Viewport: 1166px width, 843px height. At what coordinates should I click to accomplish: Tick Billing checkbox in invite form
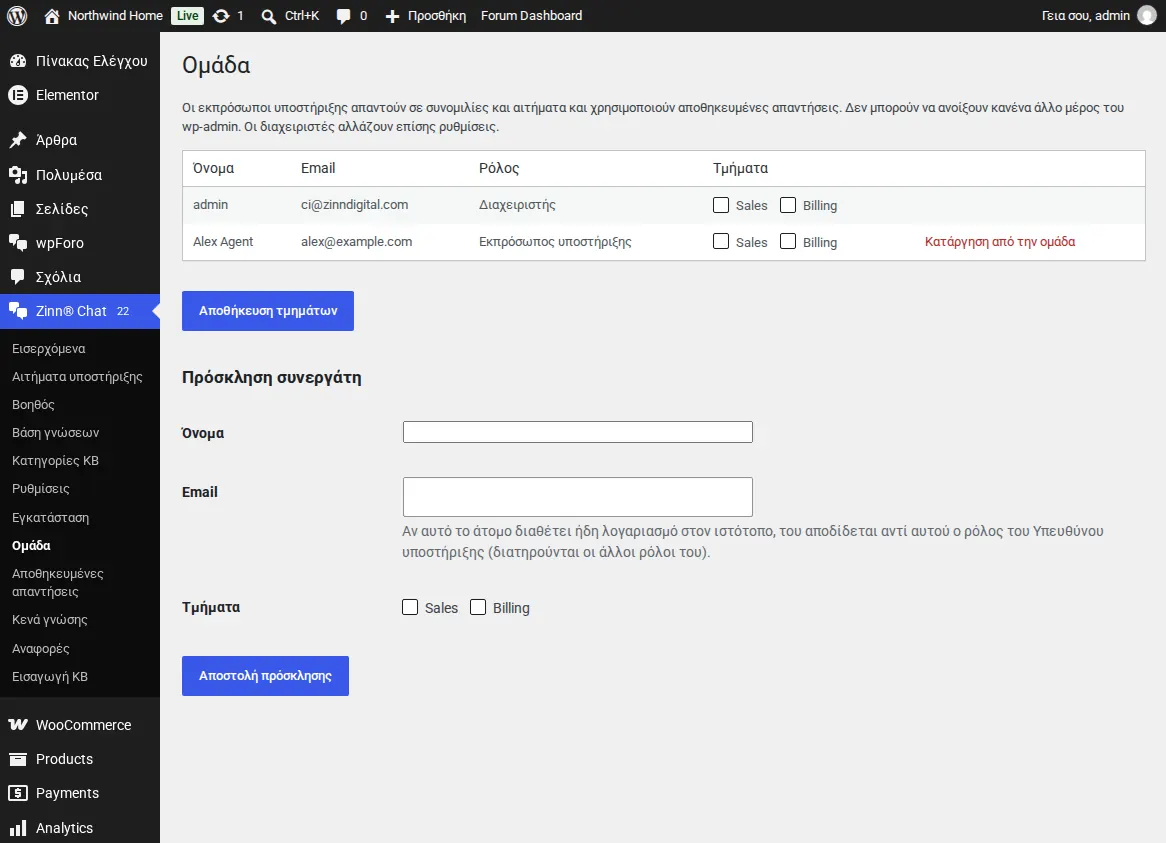(478, 607)
